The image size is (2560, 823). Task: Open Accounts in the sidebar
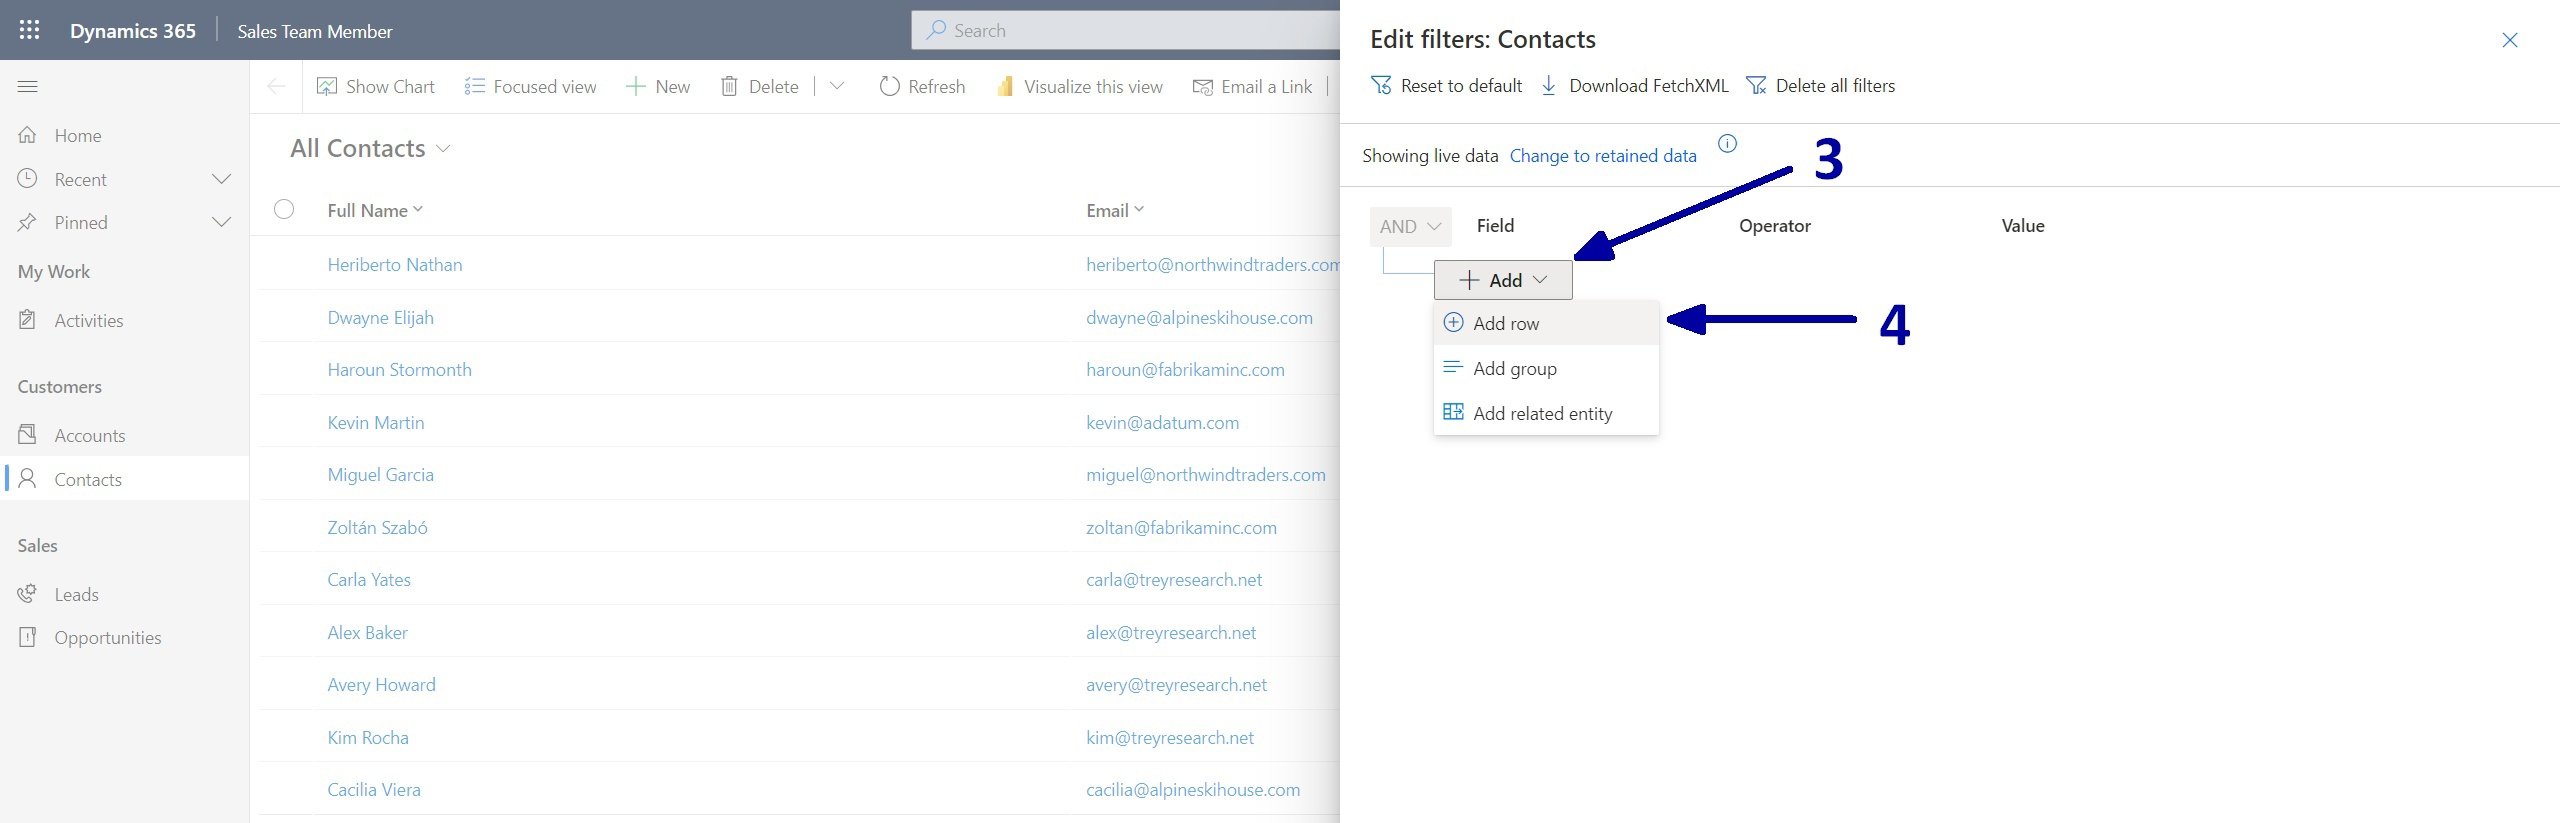[90, 435]
